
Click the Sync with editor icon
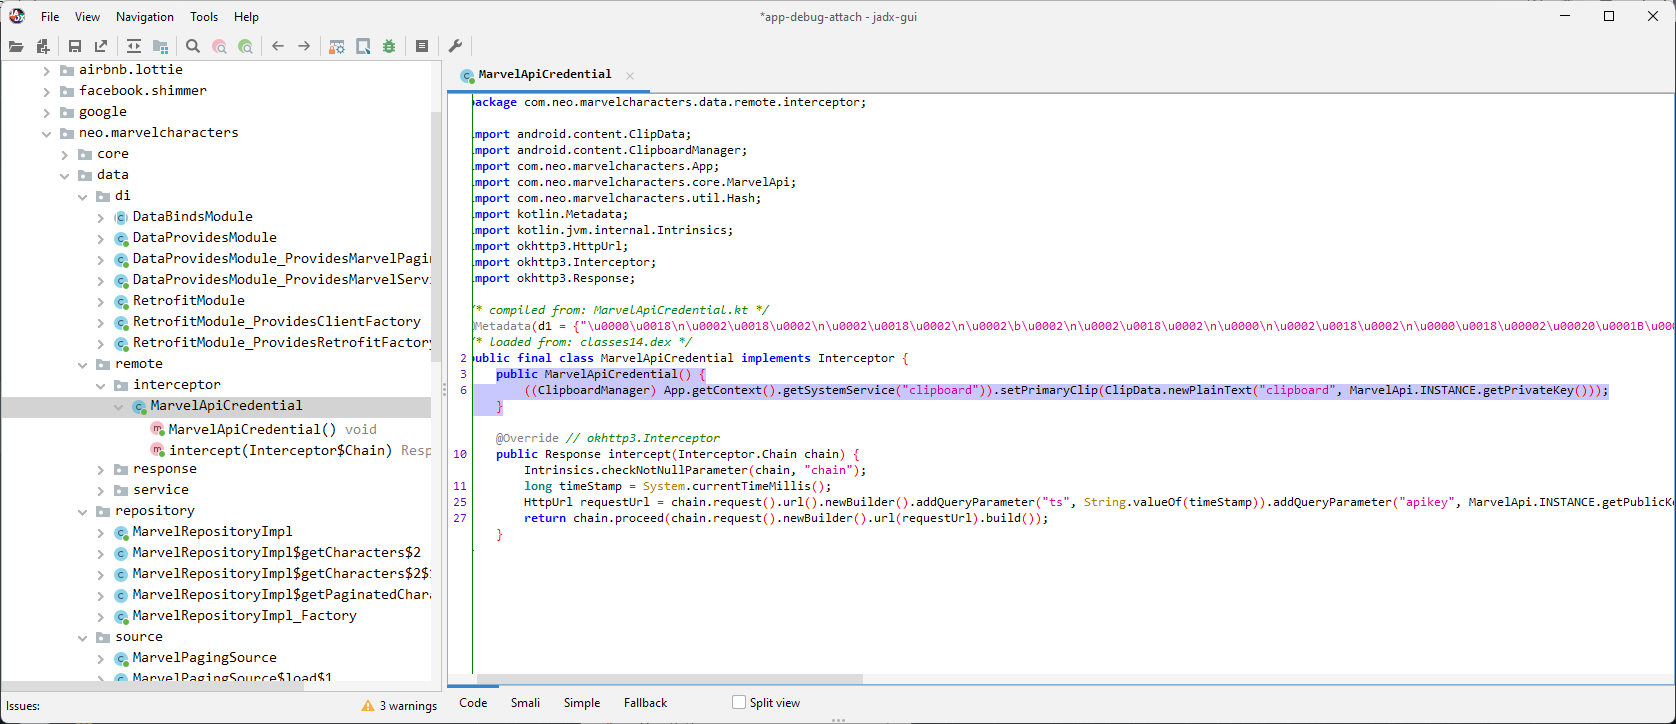point(134,46)
